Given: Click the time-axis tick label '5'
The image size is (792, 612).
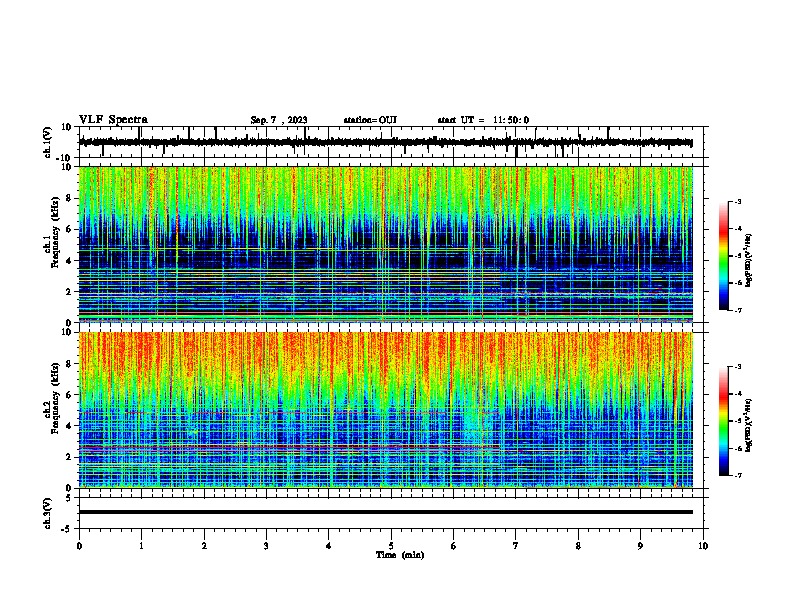Looking at the screenshot, I should point(391,546).
